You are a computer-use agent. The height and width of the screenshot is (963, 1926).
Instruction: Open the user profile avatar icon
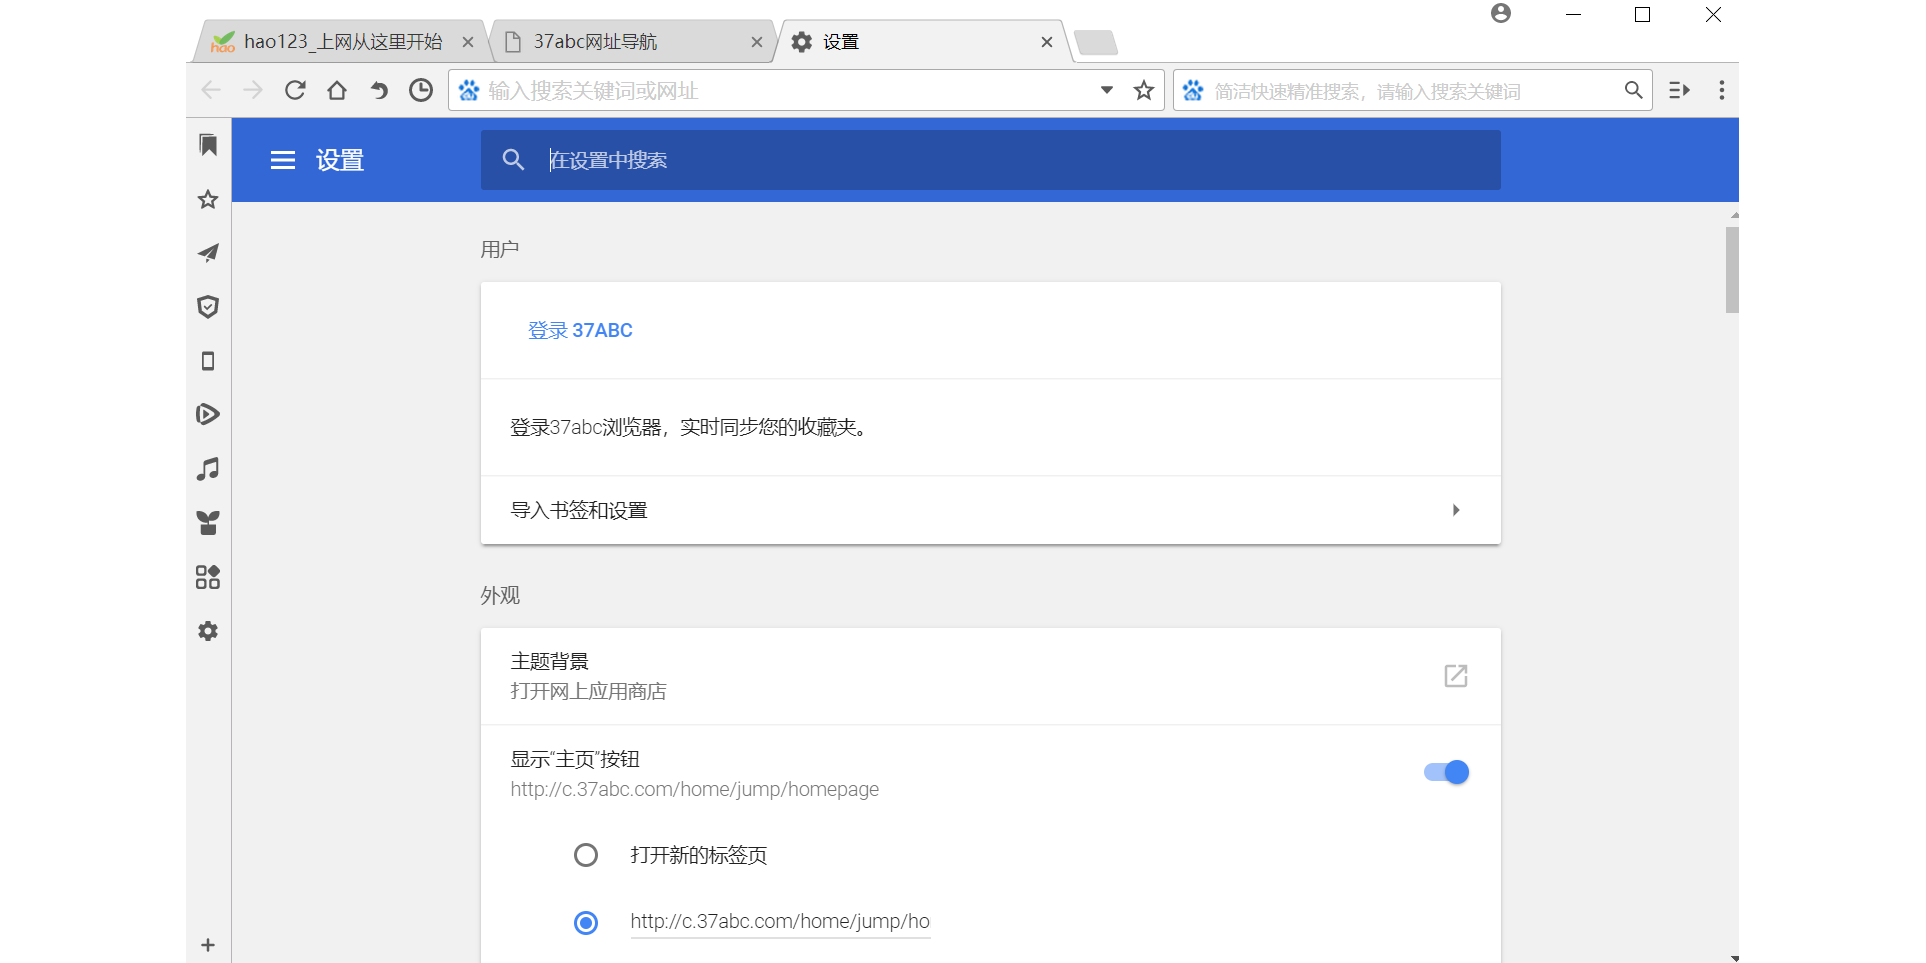coord(1501,13)
